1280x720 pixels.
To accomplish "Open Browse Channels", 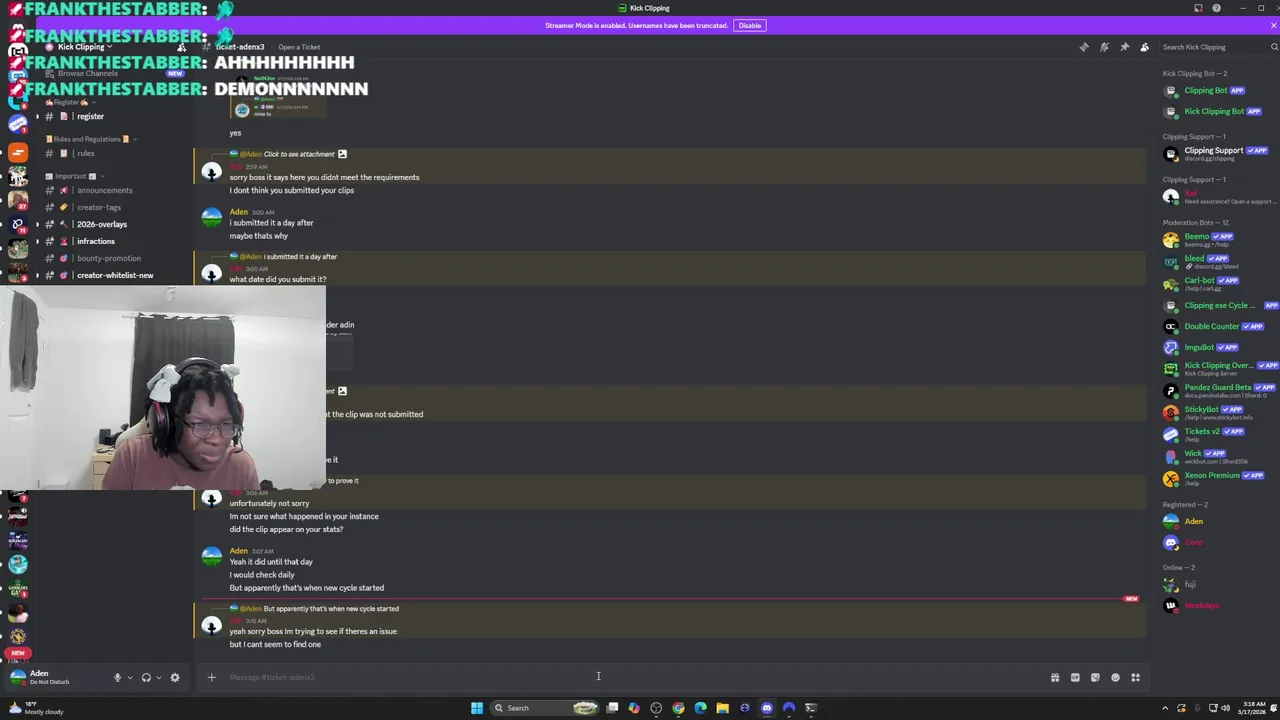I will [x=88, y=73].
